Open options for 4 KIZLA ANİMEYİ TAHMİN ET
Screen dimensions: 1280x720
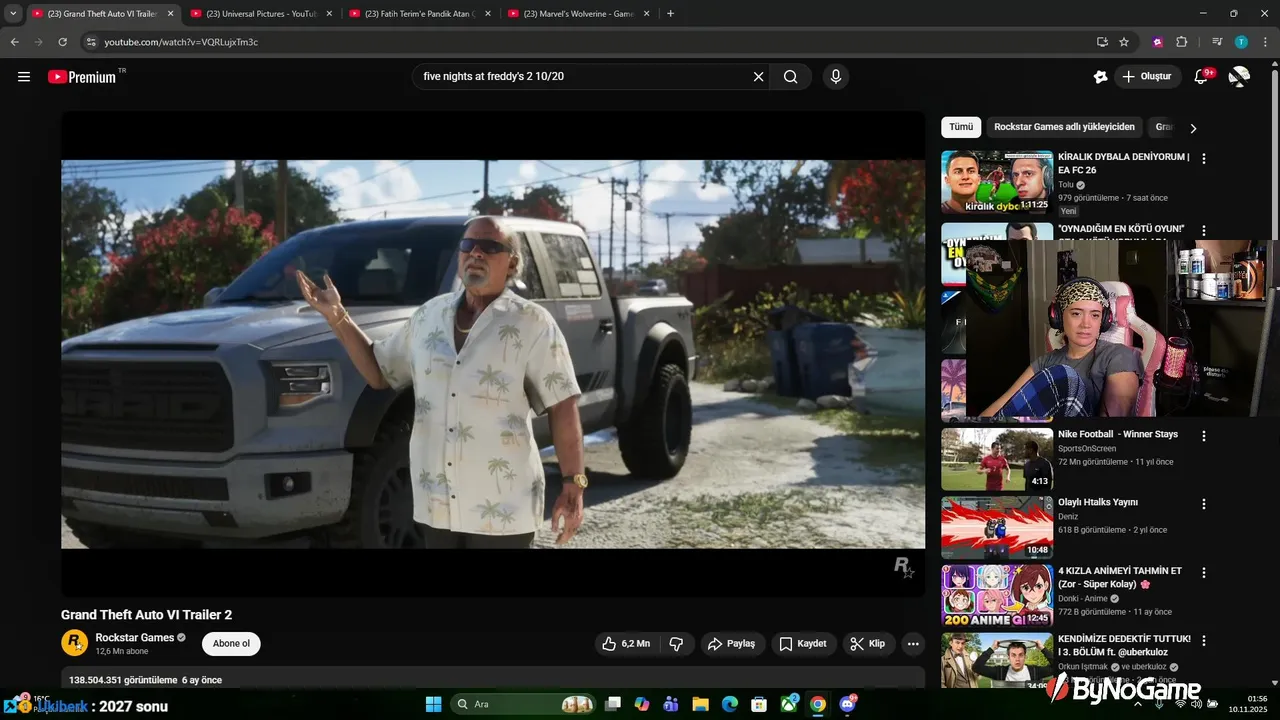1204,573
